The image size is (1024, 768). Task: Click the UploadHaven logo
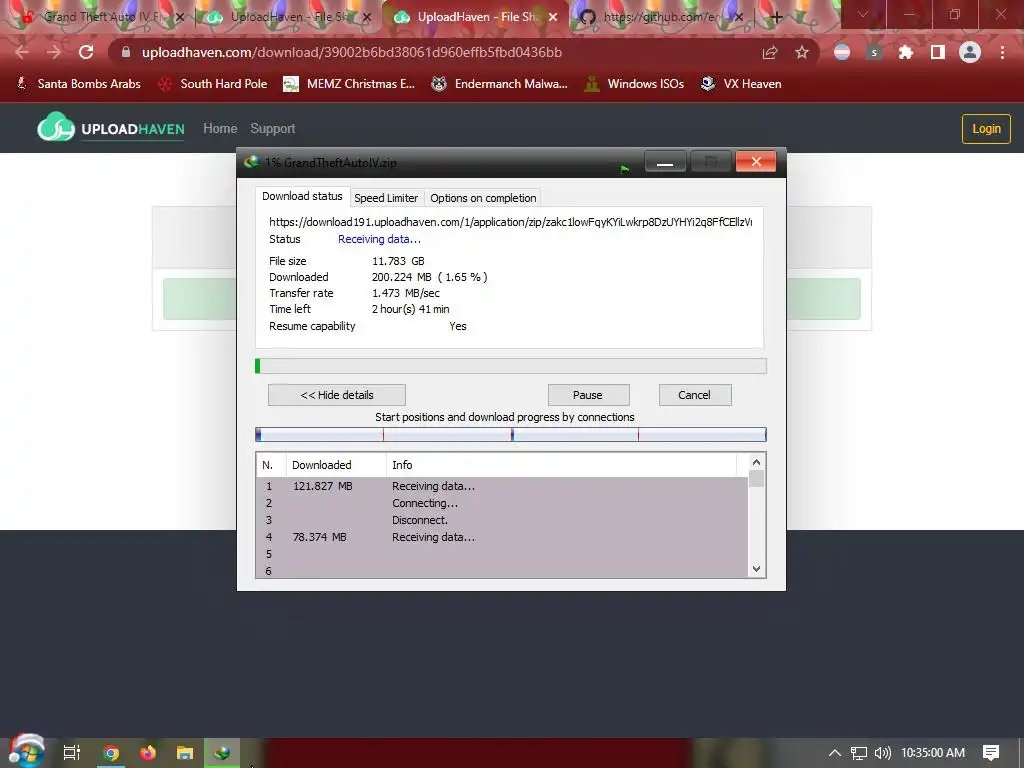pos(111,128)
